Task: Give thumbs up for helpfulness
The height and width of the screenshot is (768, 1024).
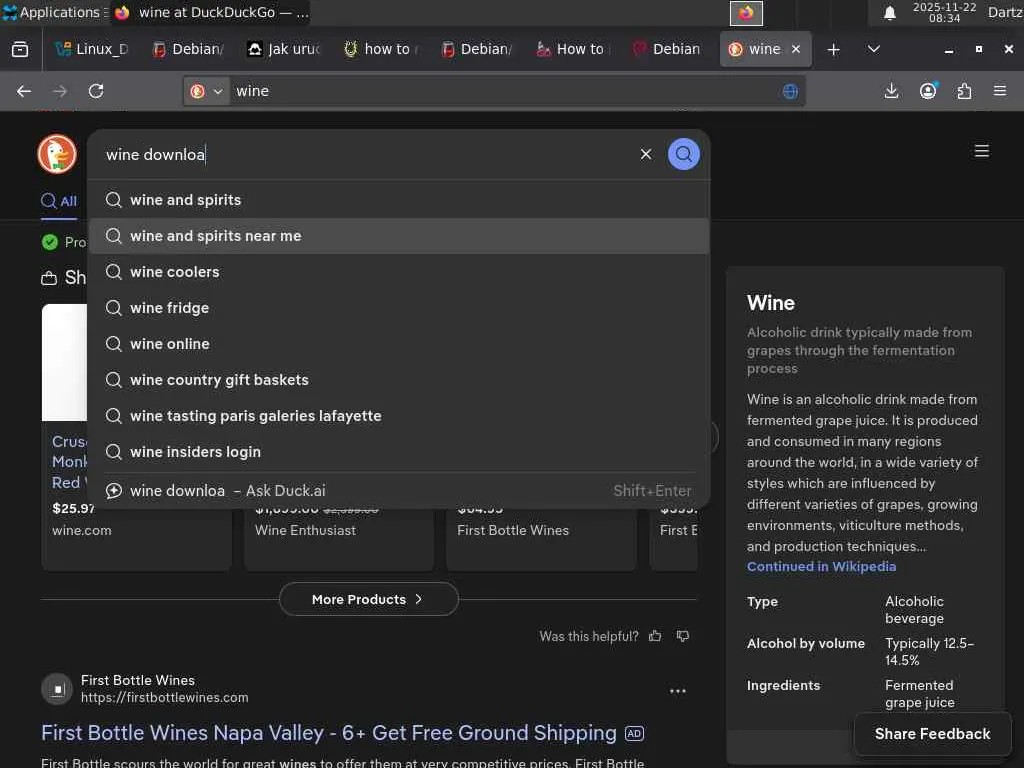Action: pos(655,636)
